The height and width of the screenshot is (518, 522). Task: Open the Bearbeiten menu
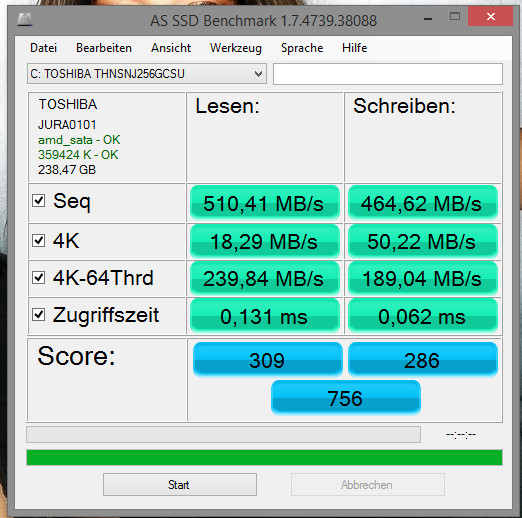pyautogui.click(x=104, y=48)
